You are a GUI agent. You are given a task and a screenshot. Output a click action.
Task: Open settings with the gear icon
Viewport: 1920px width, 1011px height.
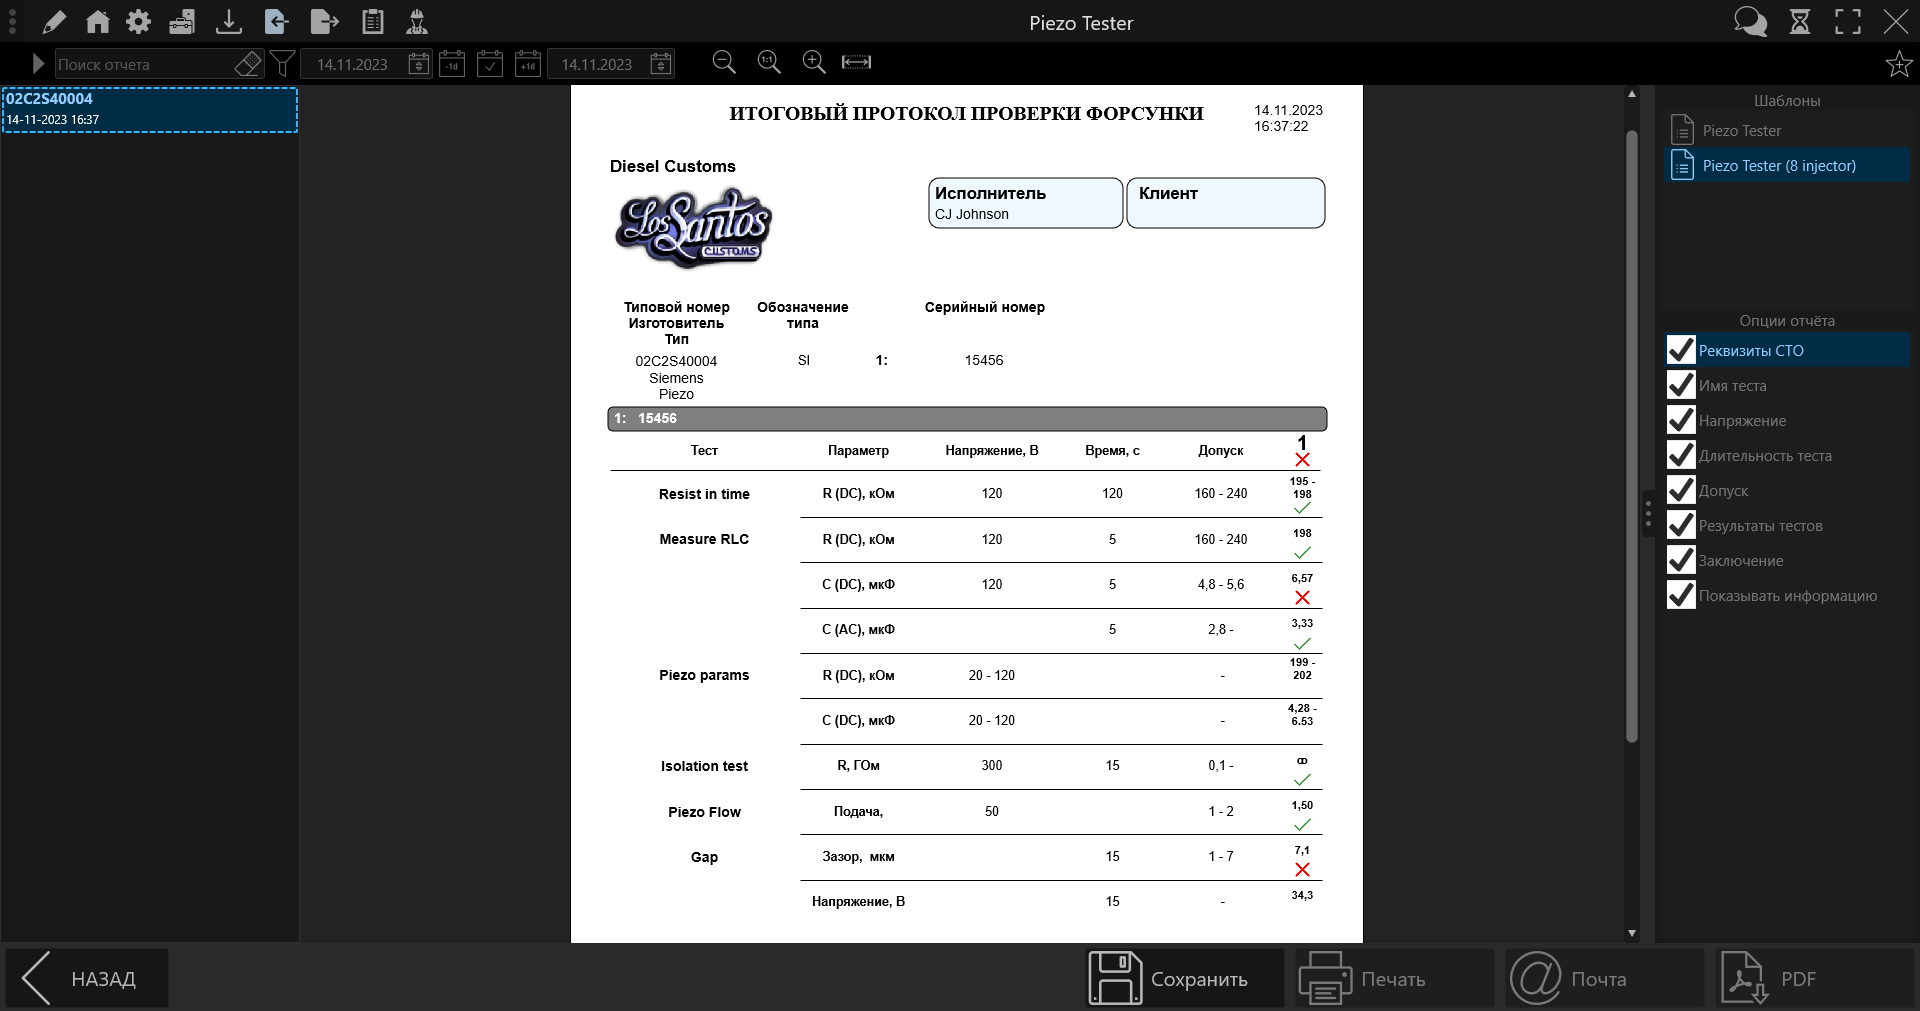coord(139,22)
